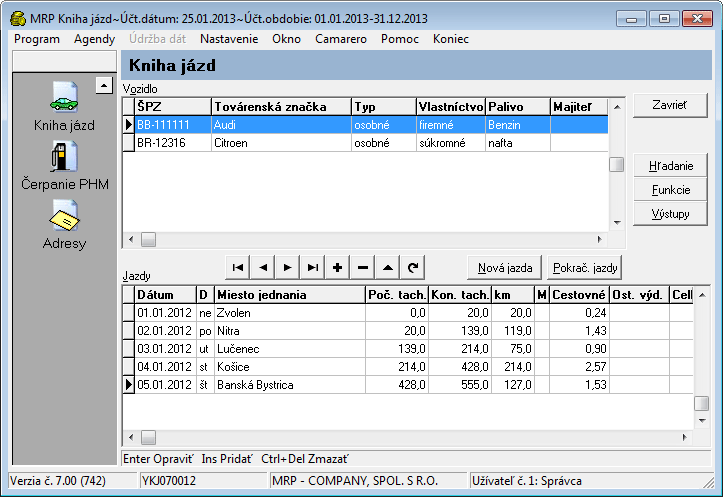Screen dimensions: 723x497
Task: Open the Výstupy button
Action: click(x=670, y=214)
